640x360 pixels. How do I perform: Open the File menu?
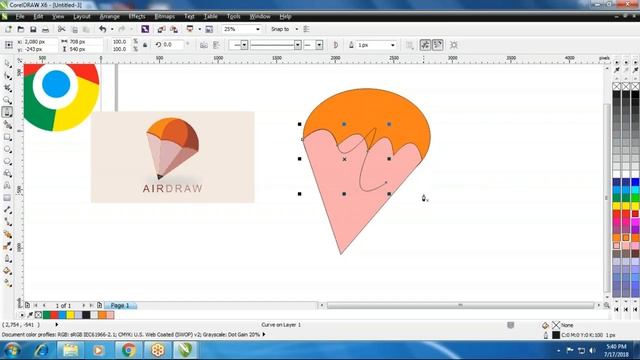[20, 16]
